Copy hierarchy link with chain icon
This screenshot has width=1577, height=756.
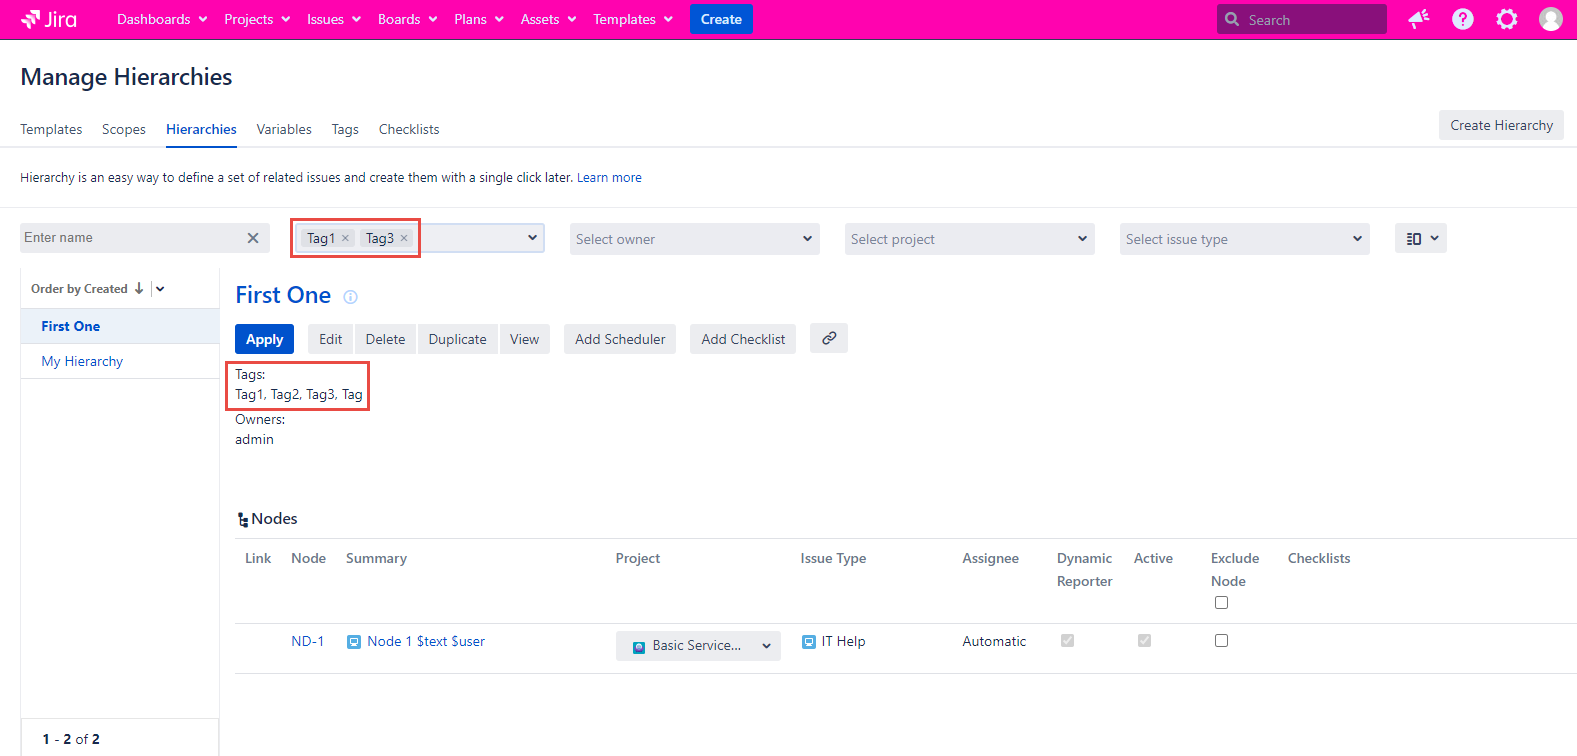pyautogui.click(x=828, y=338)
